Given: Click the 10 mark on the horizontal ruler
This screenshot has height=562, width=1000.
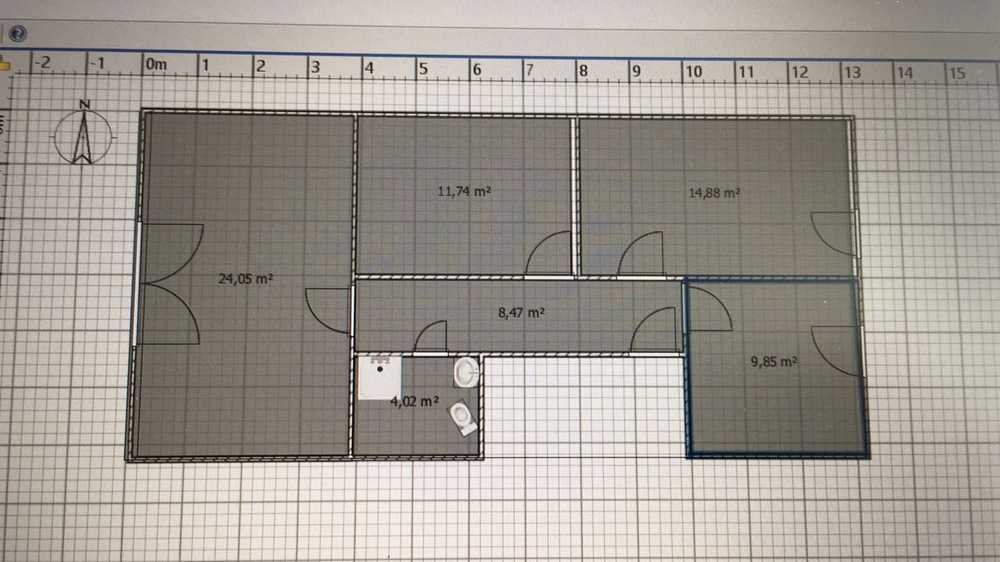Looking at the screenshot, I should pos(693,72).
